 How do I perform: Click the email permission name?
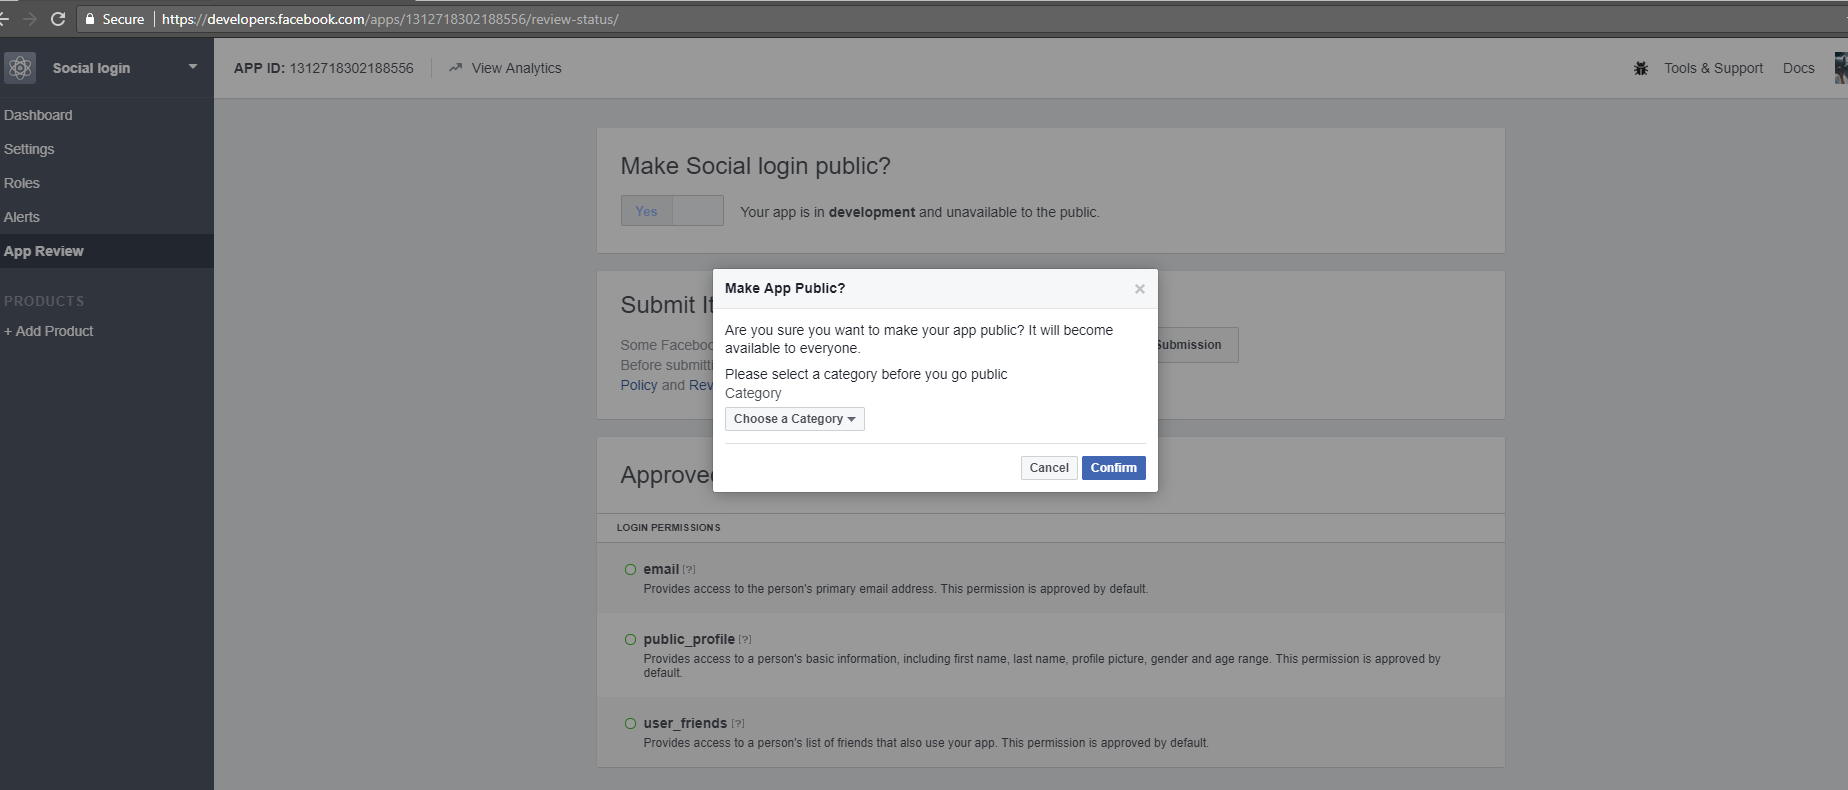(661, 569)
